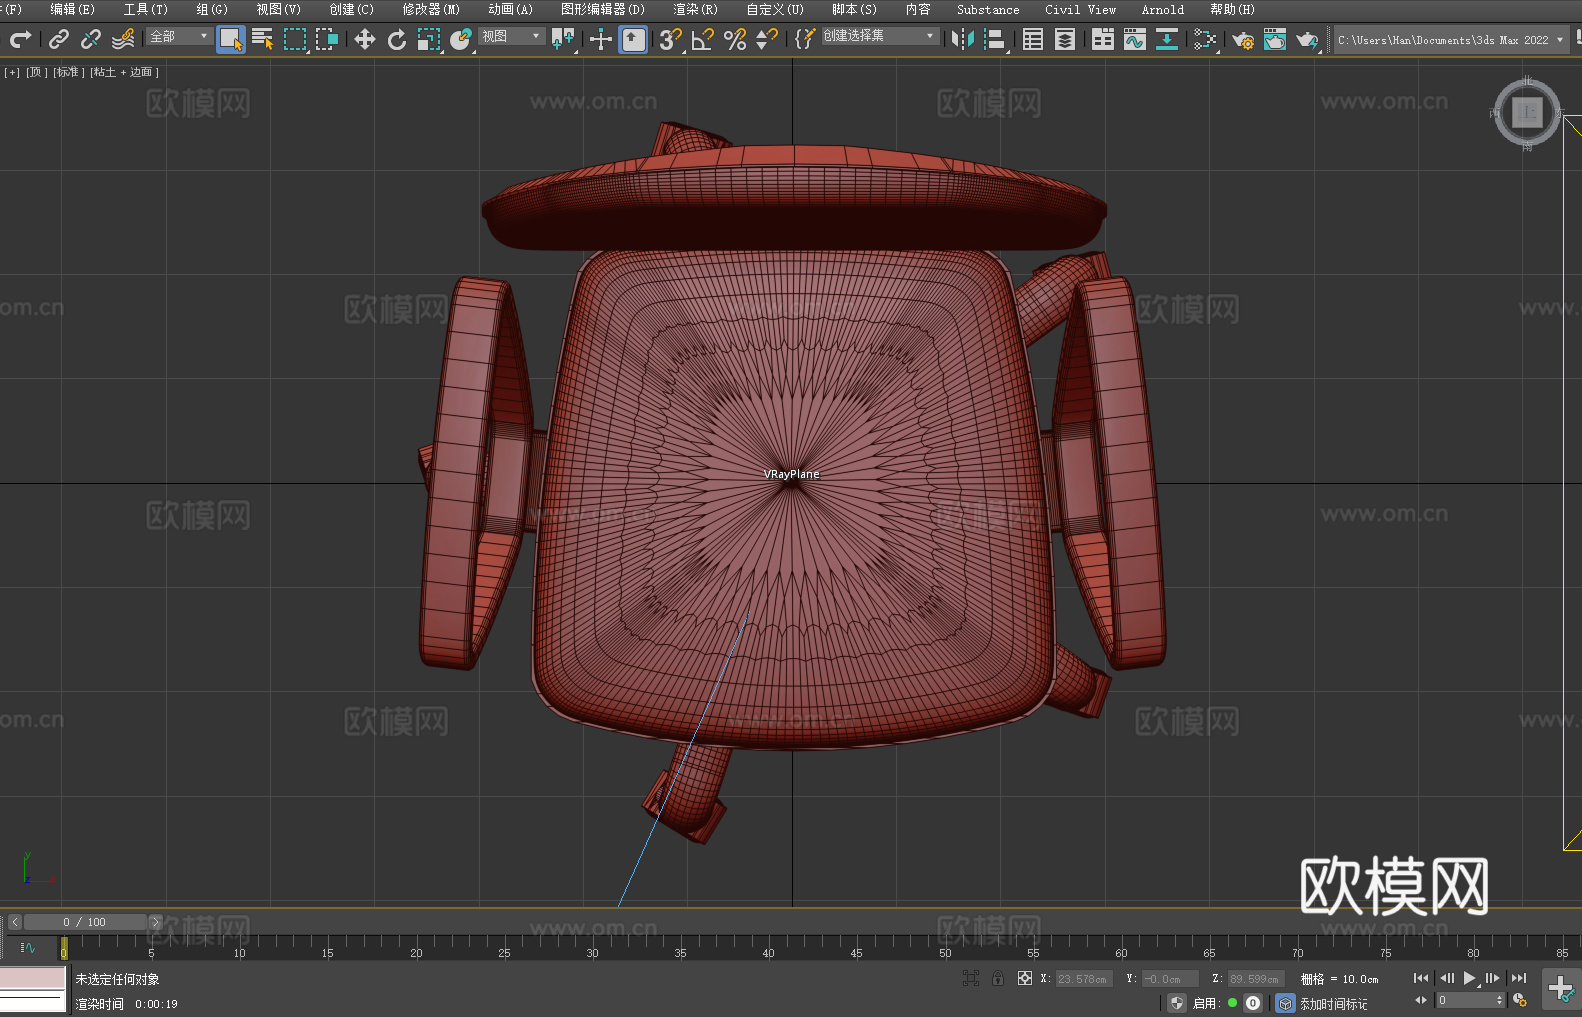The image size is (1582, 1017).
Task: Open the 创建选择集 named selection dropdown
Action: coord(880,36)
